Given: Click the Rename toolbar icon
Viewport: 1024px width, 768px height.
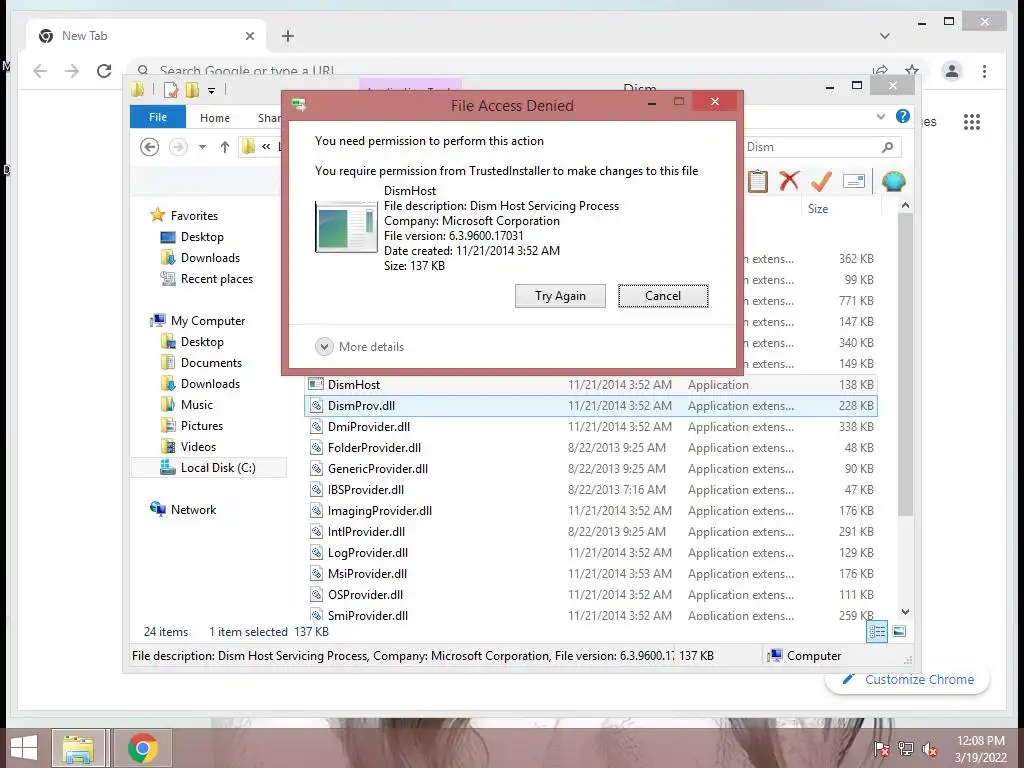Looking at the screenshot, I should (x=854, y=181).
